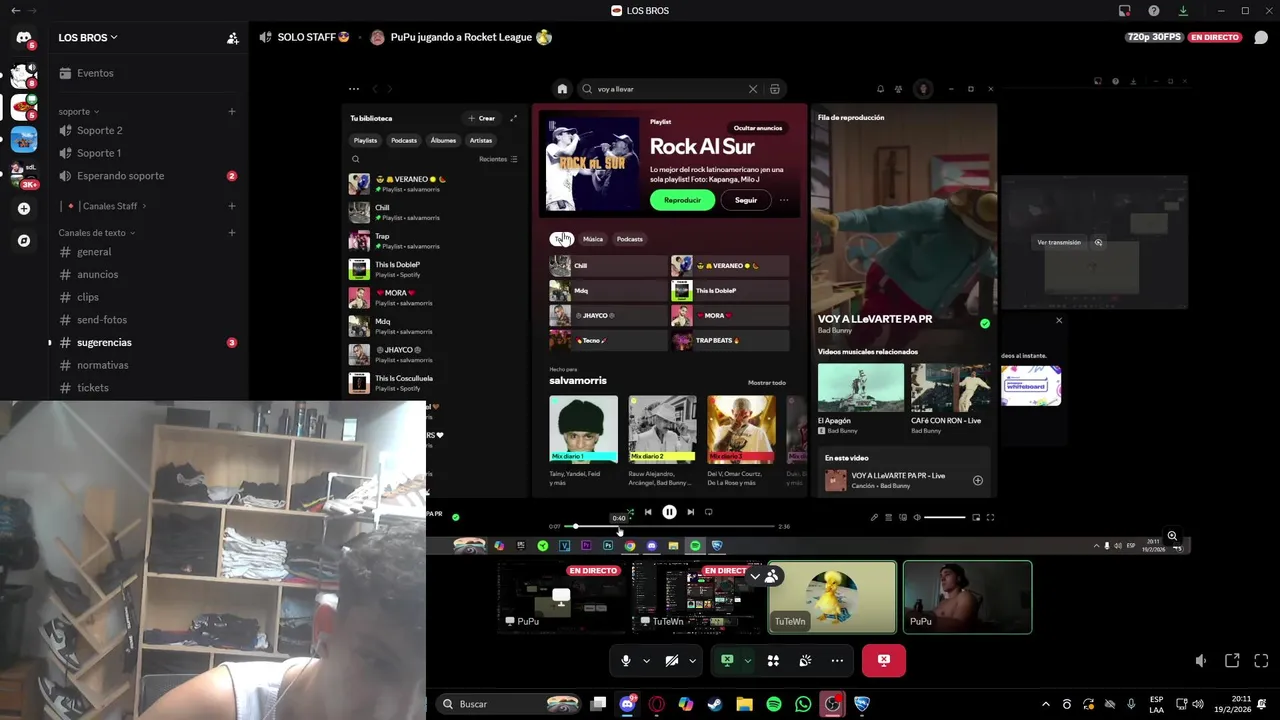Image resolution: width=1280 pixels, height=720 pixels.
Task: Show participants icon above TuTeWn tile
Action: coord(771,576)
